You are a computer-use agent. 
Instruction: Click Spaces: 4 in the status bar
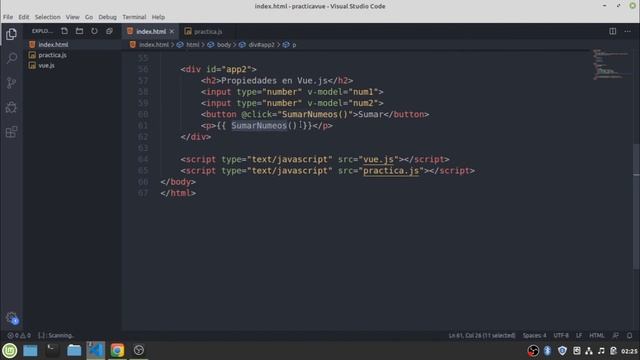pyautogui.click(x=534, y=336)
